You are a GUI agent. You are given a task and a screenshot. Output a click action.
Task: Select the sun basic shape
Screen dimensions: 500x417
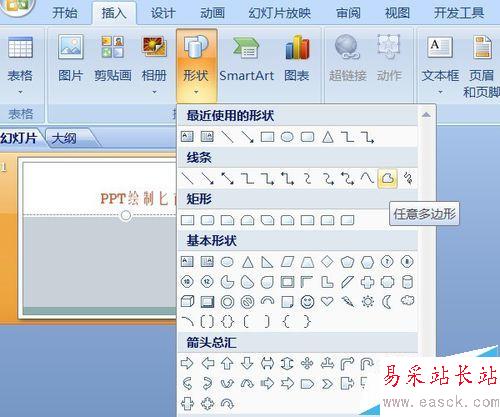(x=367, y=302)
